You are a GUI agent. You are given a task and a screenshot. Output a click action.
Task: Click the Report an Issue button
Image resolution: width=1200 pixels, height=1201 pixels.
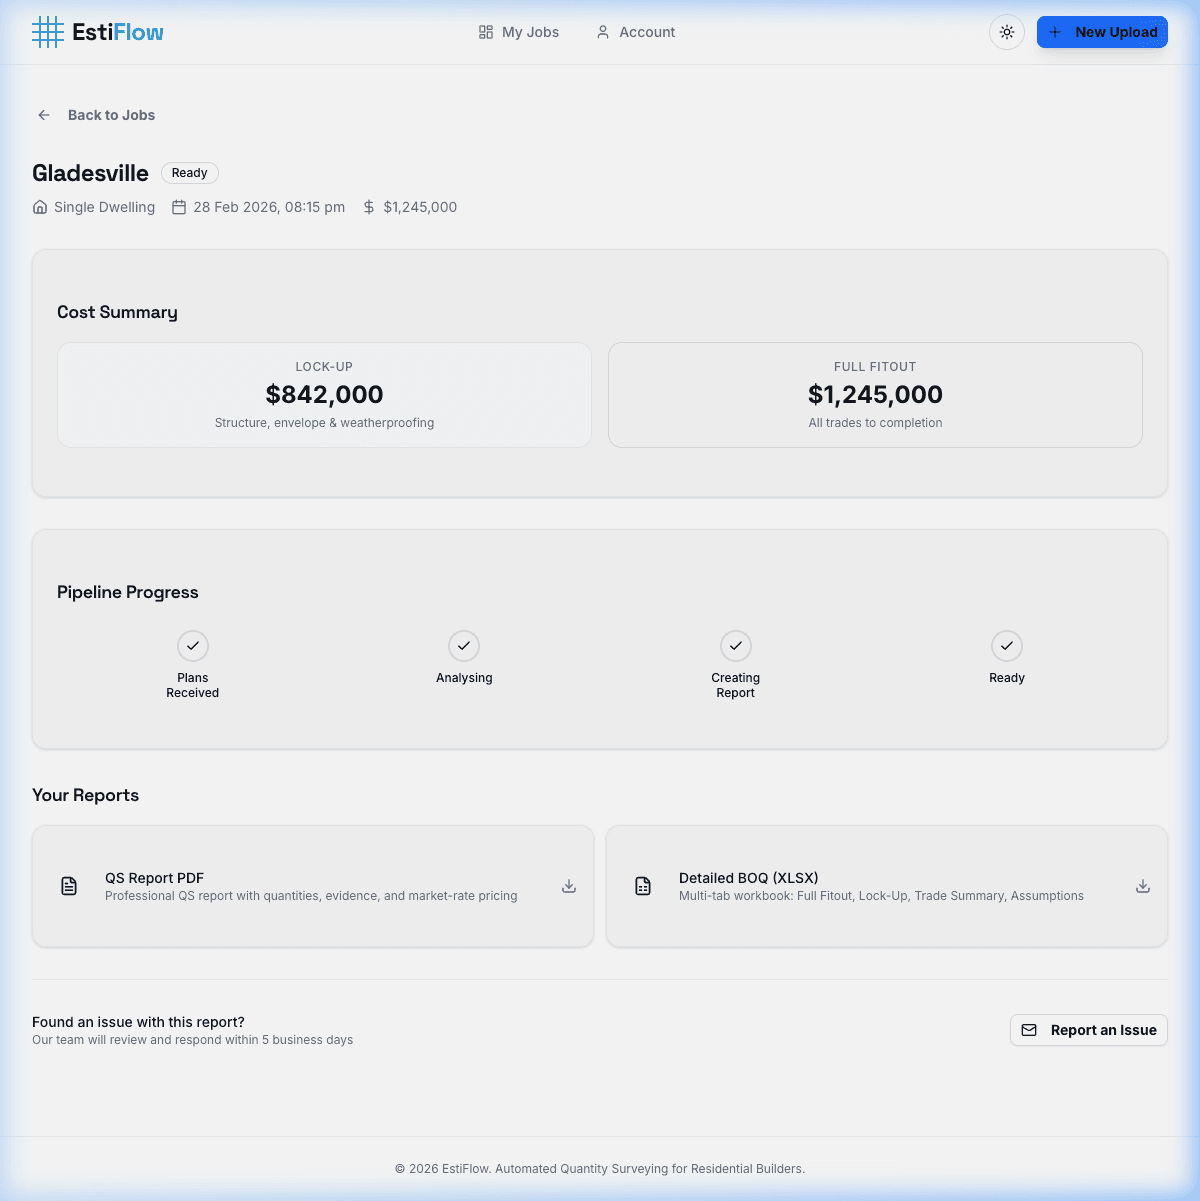(1088, 1030)
